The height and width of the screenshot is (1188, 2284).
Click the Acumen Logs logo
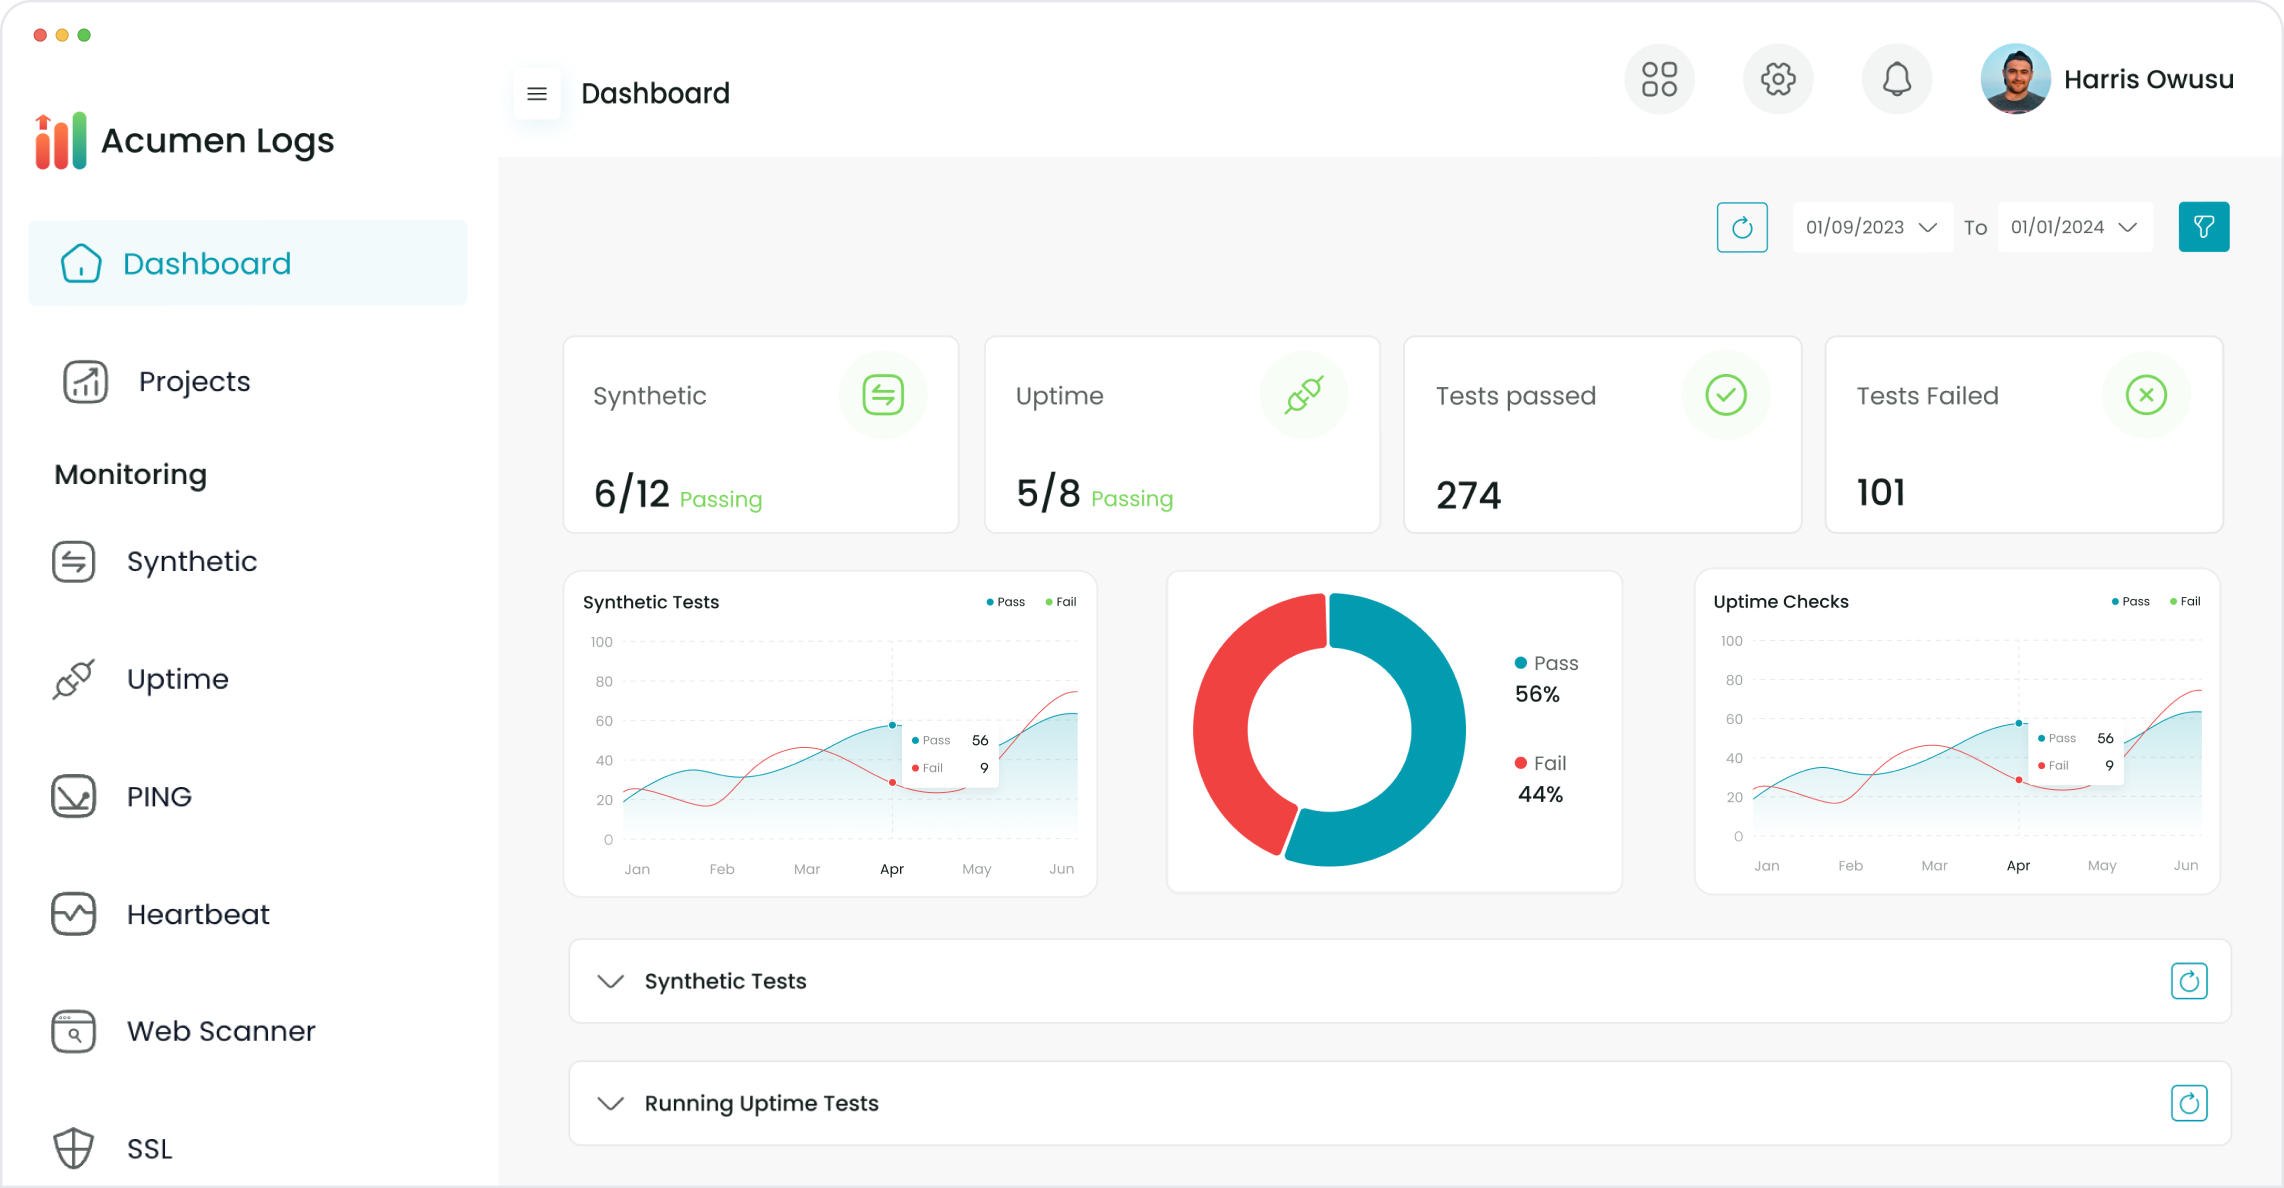coord(184,141)
